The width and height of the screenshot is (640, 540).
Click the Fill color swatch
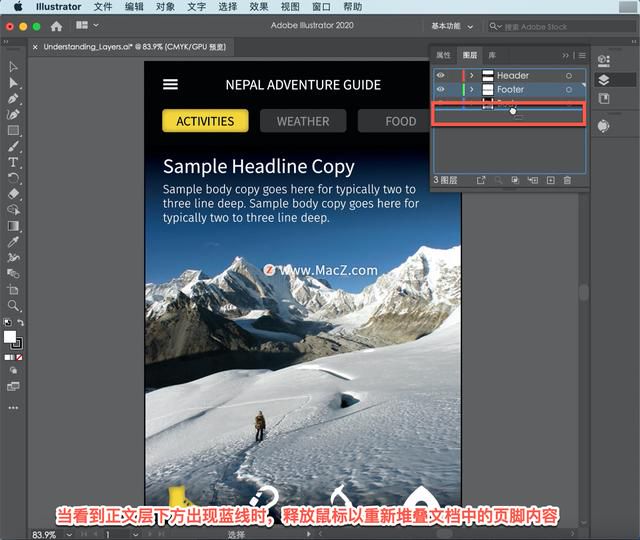[x=10, y=337]
